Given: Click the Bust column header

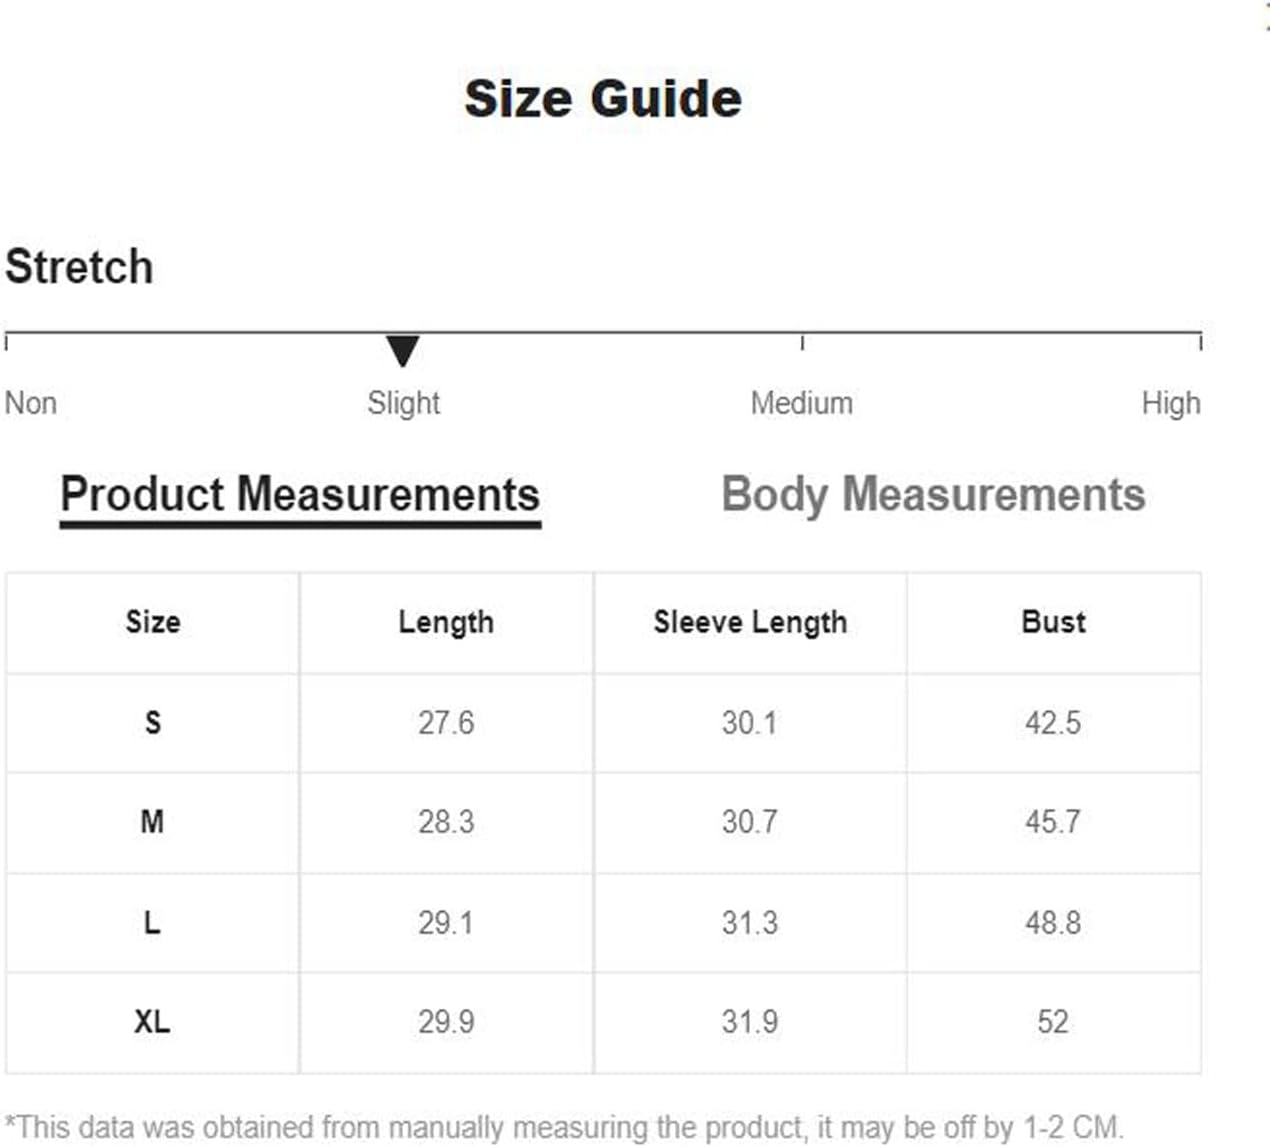Looking at the screenshot, I should pyautogui.click(x=1053, y=622).
